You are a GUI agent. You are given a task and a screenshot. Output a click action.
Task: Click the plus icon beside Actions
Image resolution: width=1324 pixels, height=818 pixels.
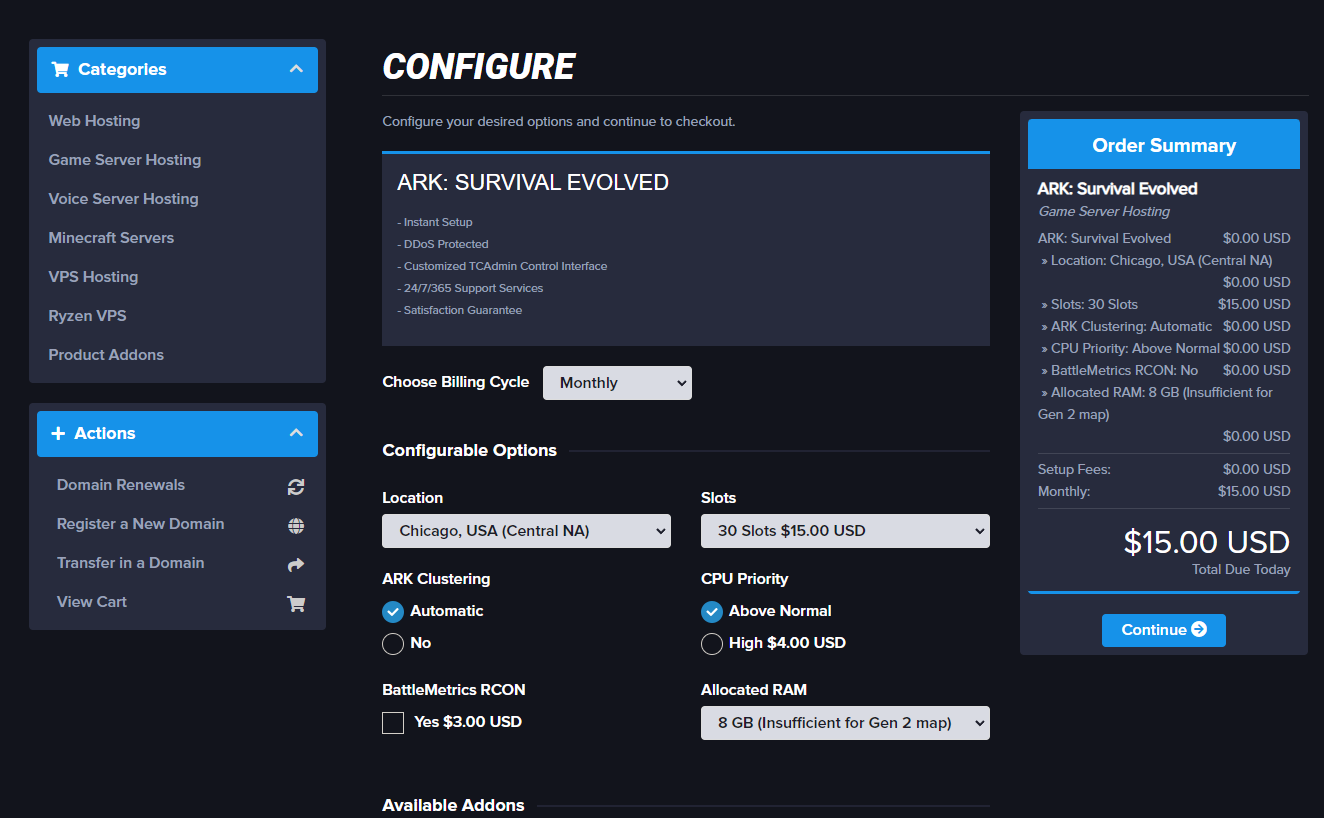(x=61, y=433)
